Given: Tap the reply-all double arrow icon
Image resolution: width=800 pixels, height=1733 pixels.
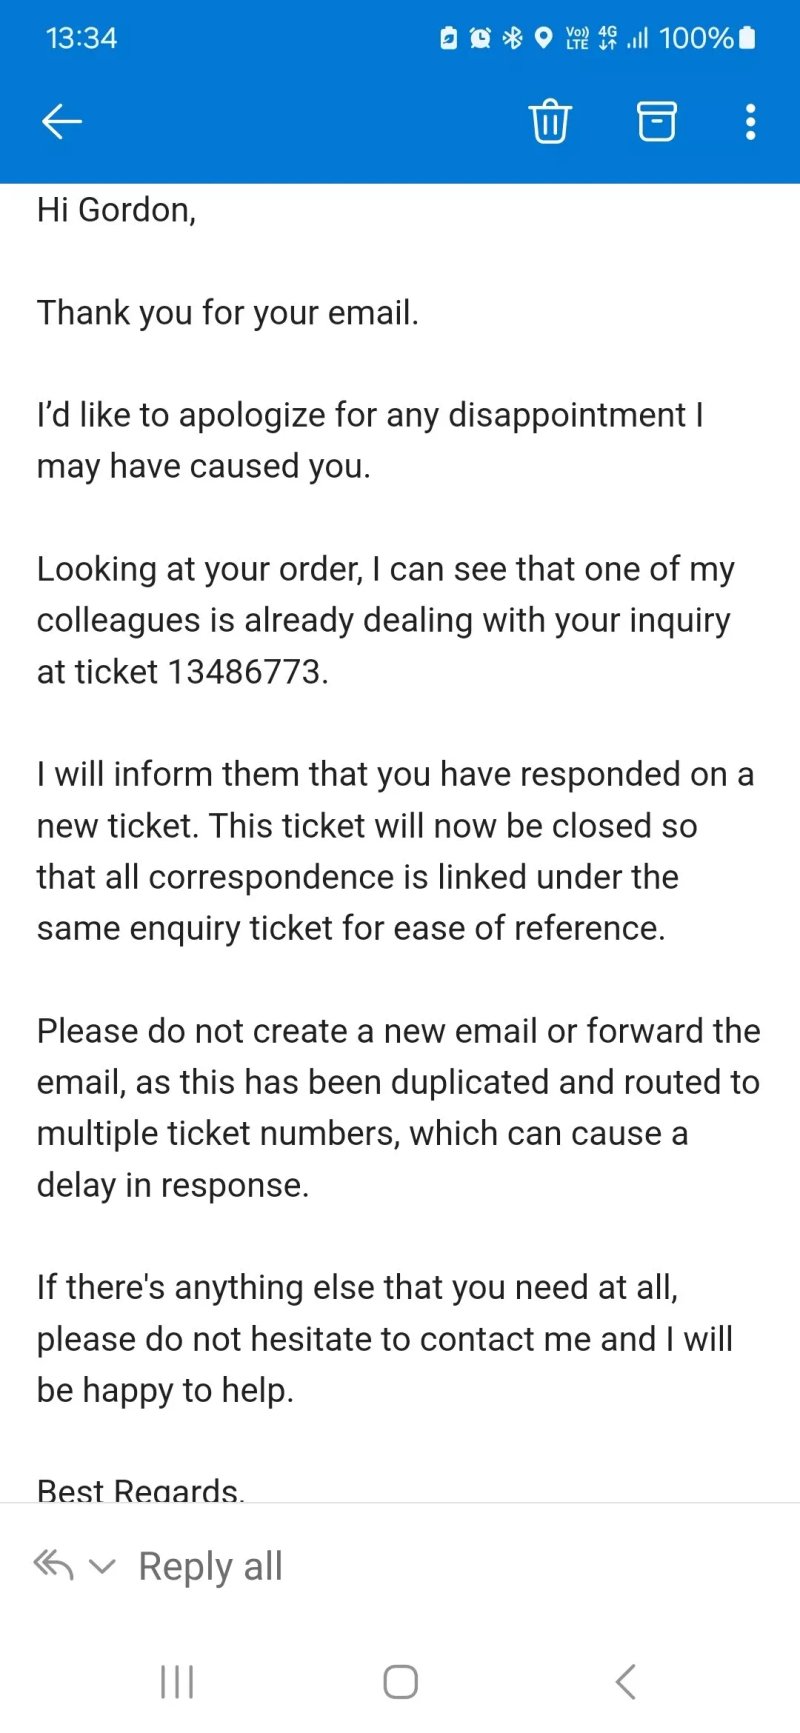Looking at the screenshot, I should (x=54, y=1564).
